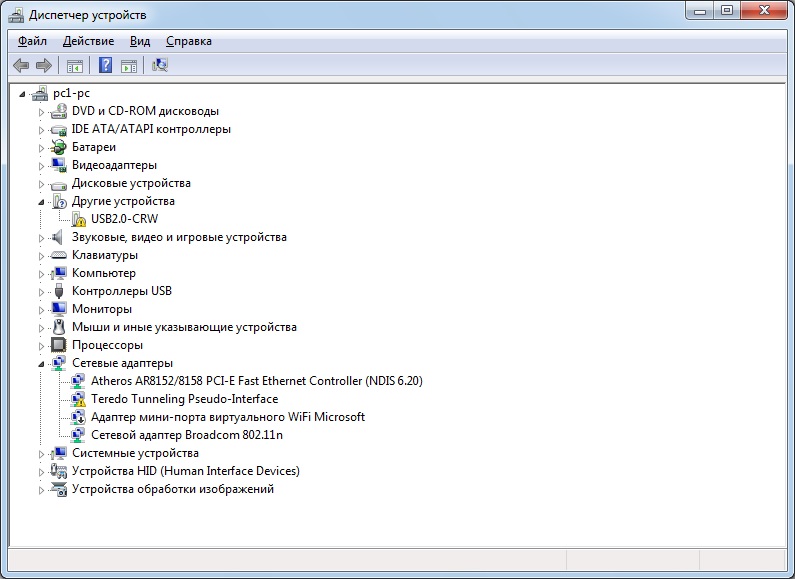Select Устройства HID (Human Interface Devices) label
Image resolution: width=795 pixels, height=579 pixels.
pos(186,471)
